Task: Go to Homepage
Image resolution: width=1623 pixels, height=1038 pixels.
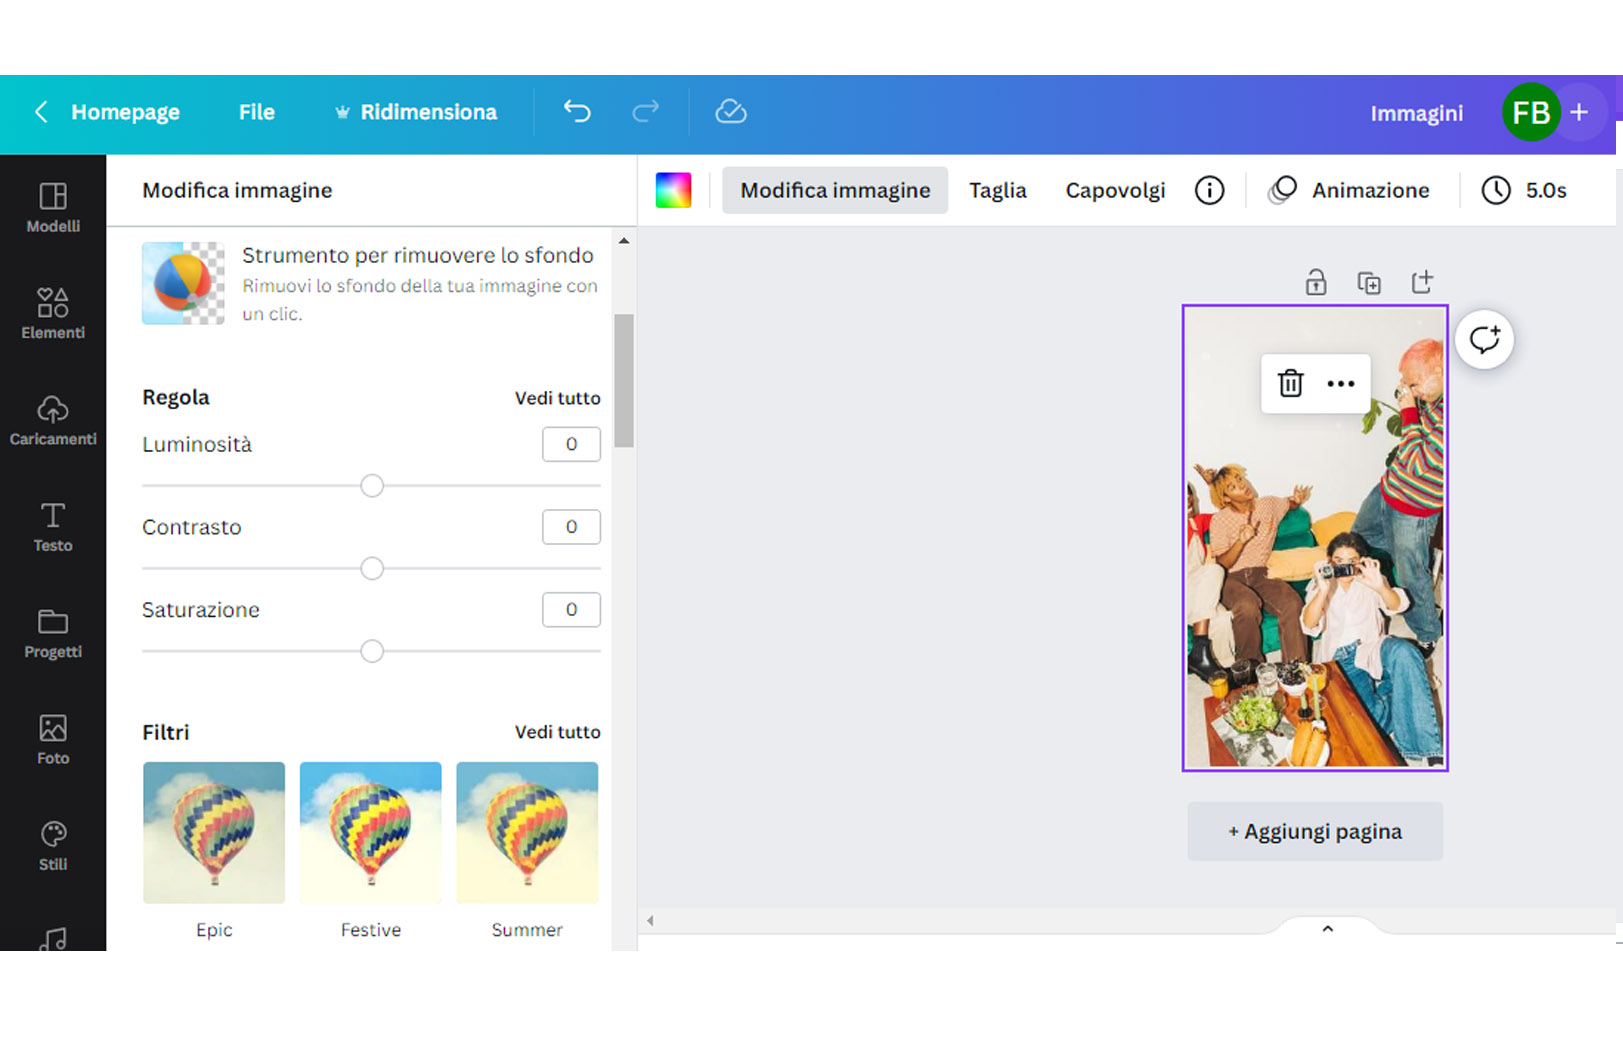Action: 125,112
